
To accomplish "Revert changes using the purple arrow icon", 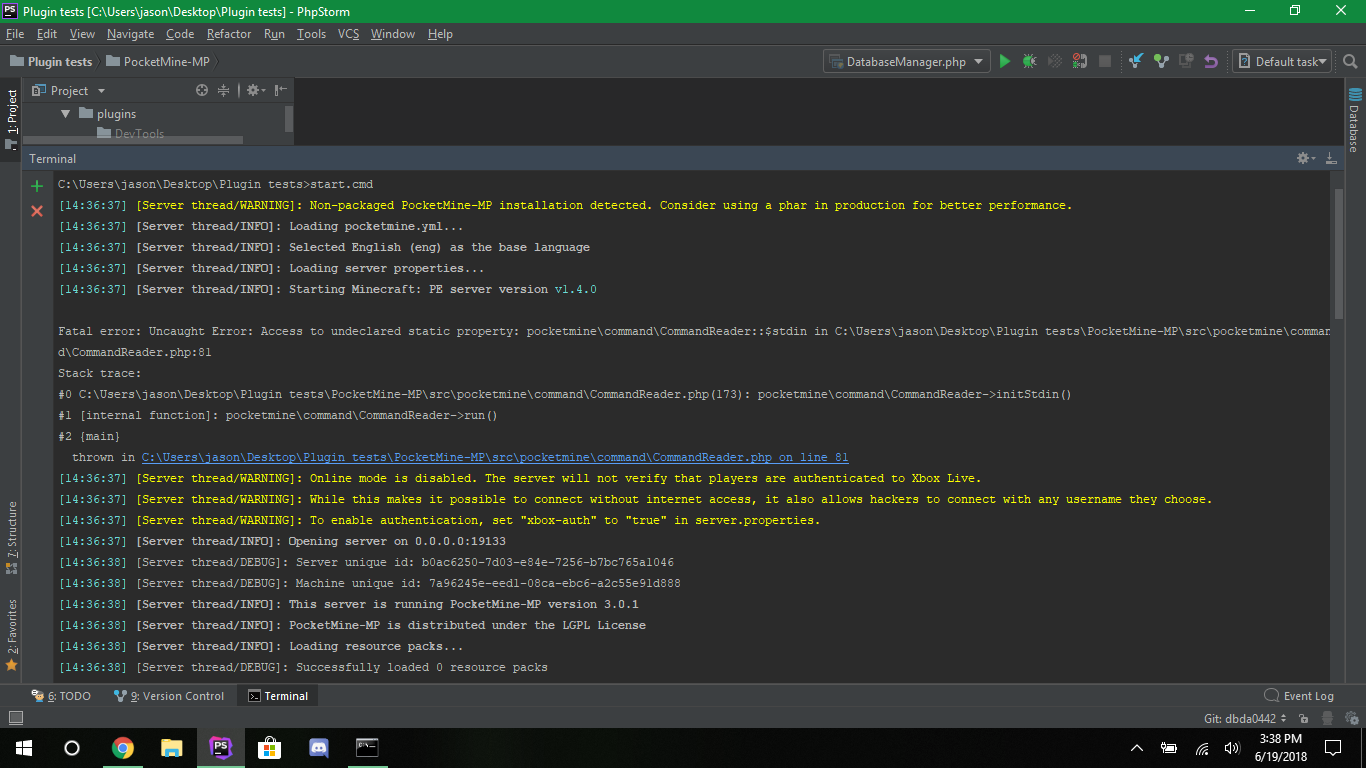I will coord(1210,61).
